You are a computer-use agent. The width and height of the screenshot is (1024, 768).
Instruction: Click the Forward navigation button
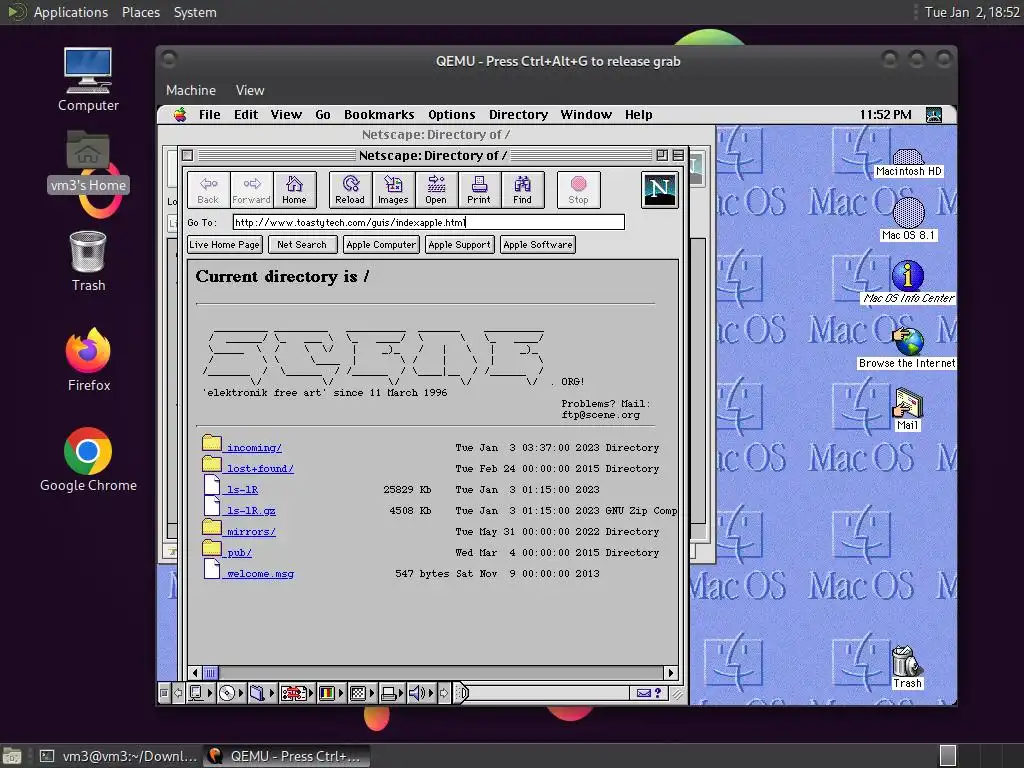tap(251, 190)
